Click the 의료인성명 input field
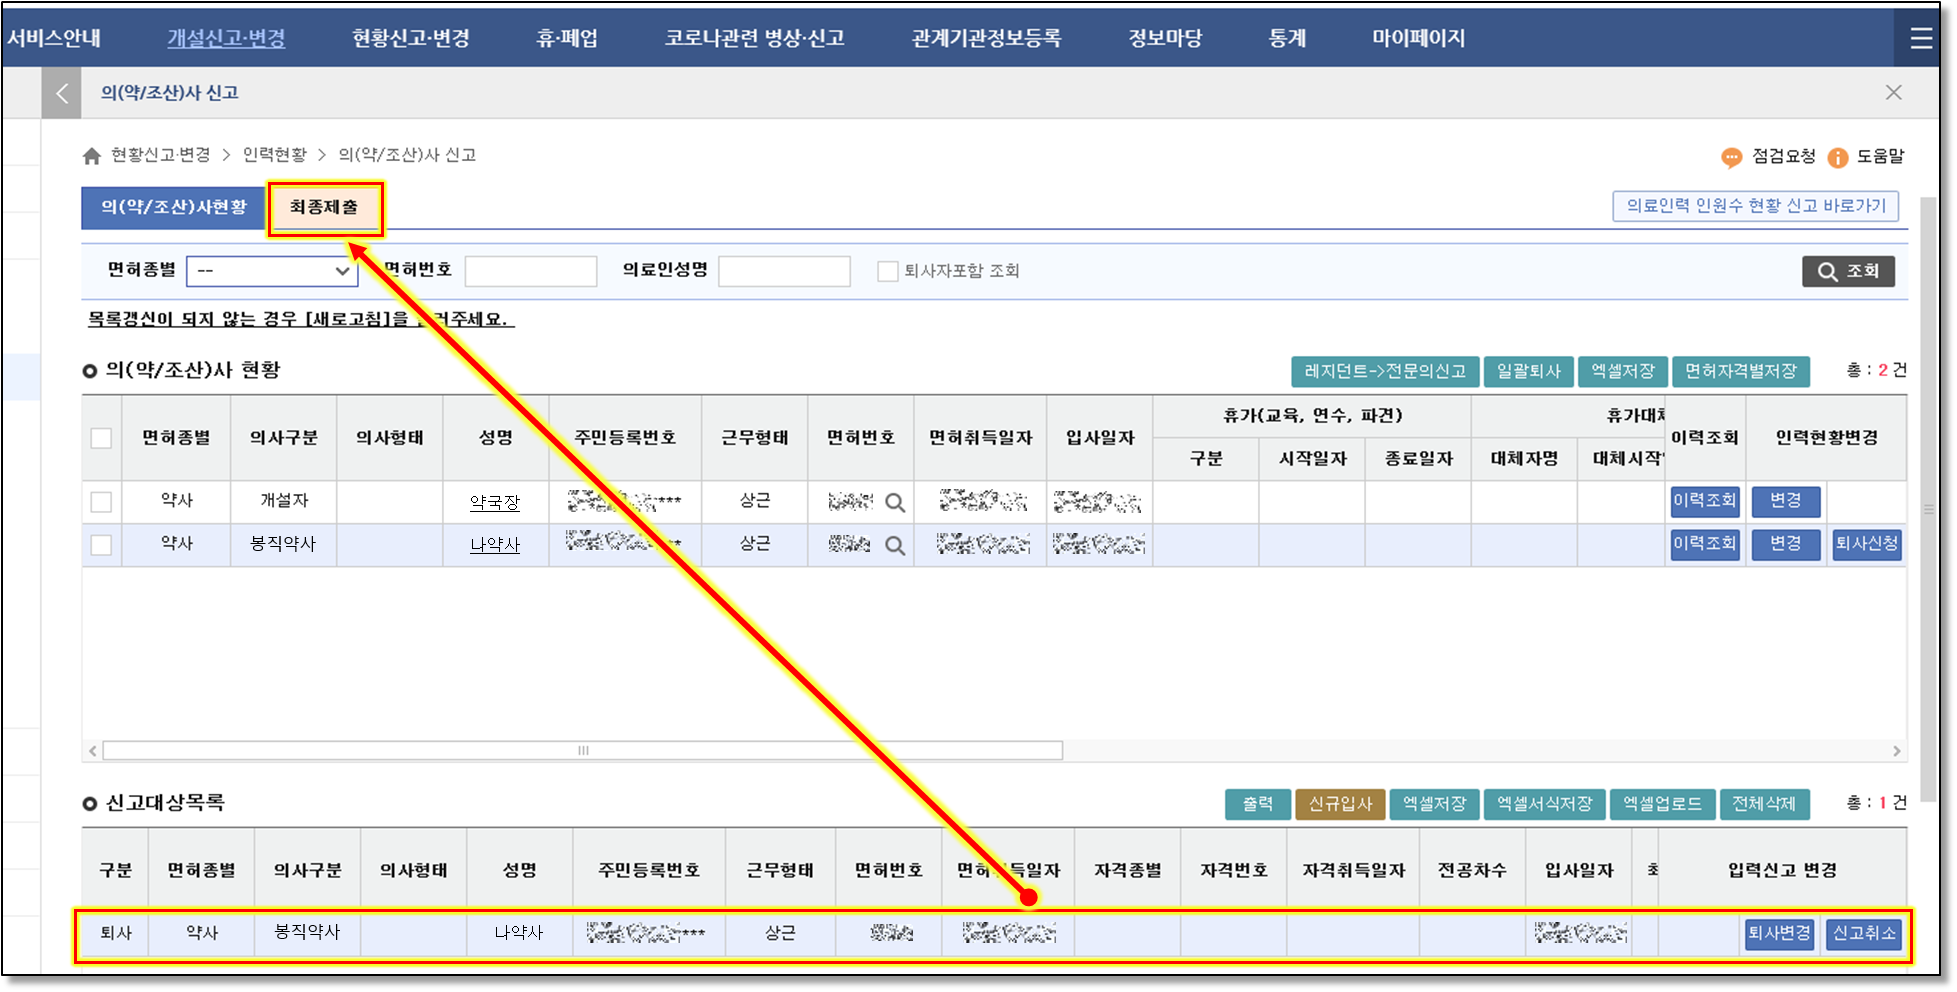The height and width of the screenshot is (992, 1957). [784, 271]
